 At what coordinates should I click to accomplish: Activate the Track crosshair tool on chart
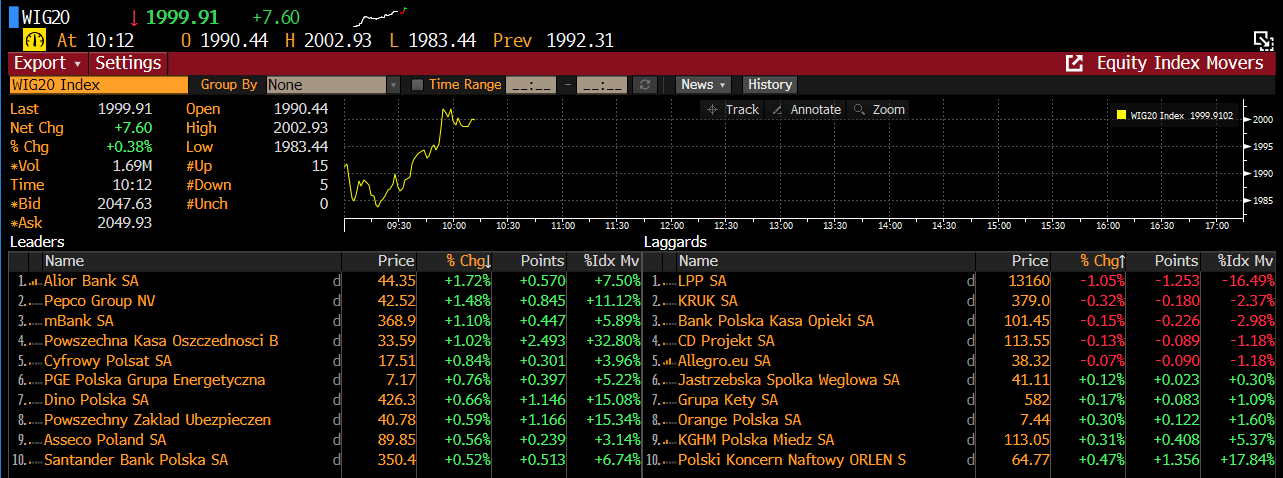point(733,110)
